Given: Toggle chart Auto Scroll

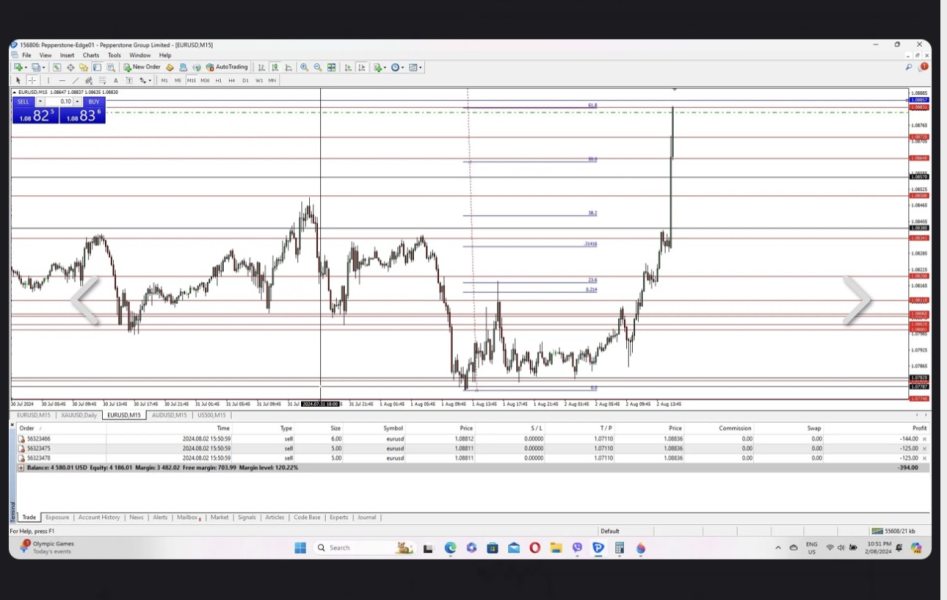Looking at the screenshot, I should [348, 68].
